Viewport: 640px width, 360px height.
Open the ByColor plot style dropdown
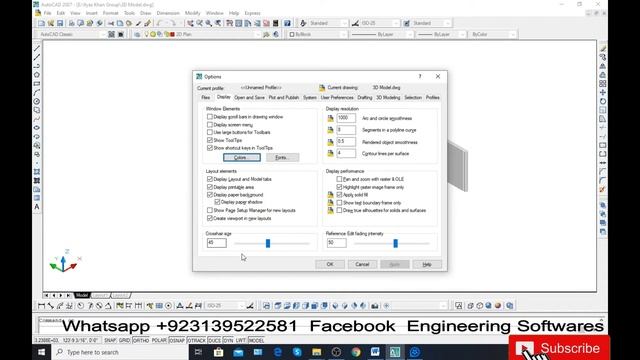(493, 34)
